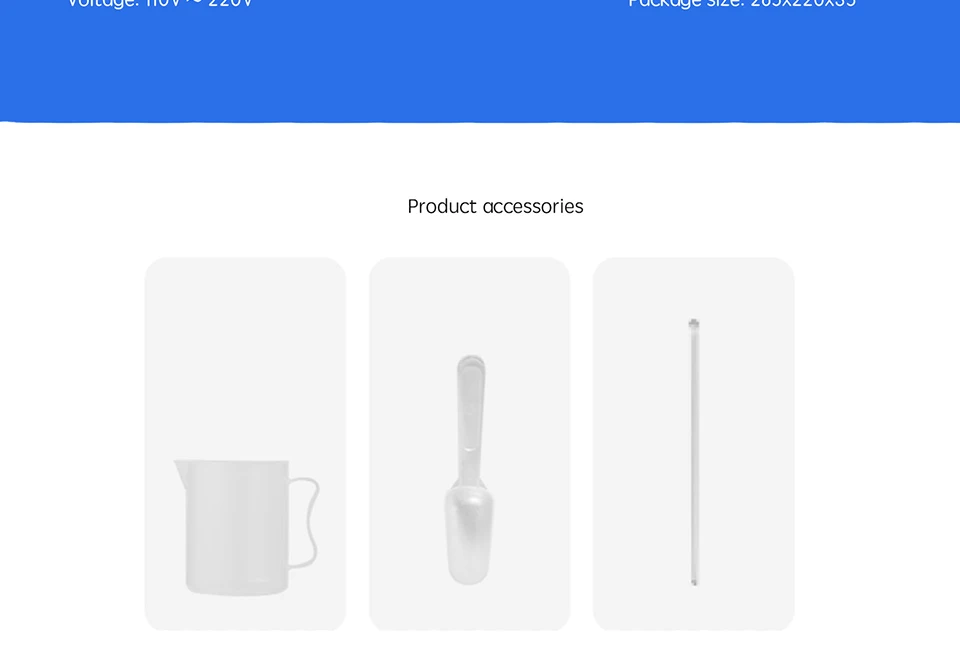This screenshot has height=657, width=960.
Task: Click the 'Voltage: 110V ~ 220V' specification text
Action: pyautogui.click(x=159, y=4)
